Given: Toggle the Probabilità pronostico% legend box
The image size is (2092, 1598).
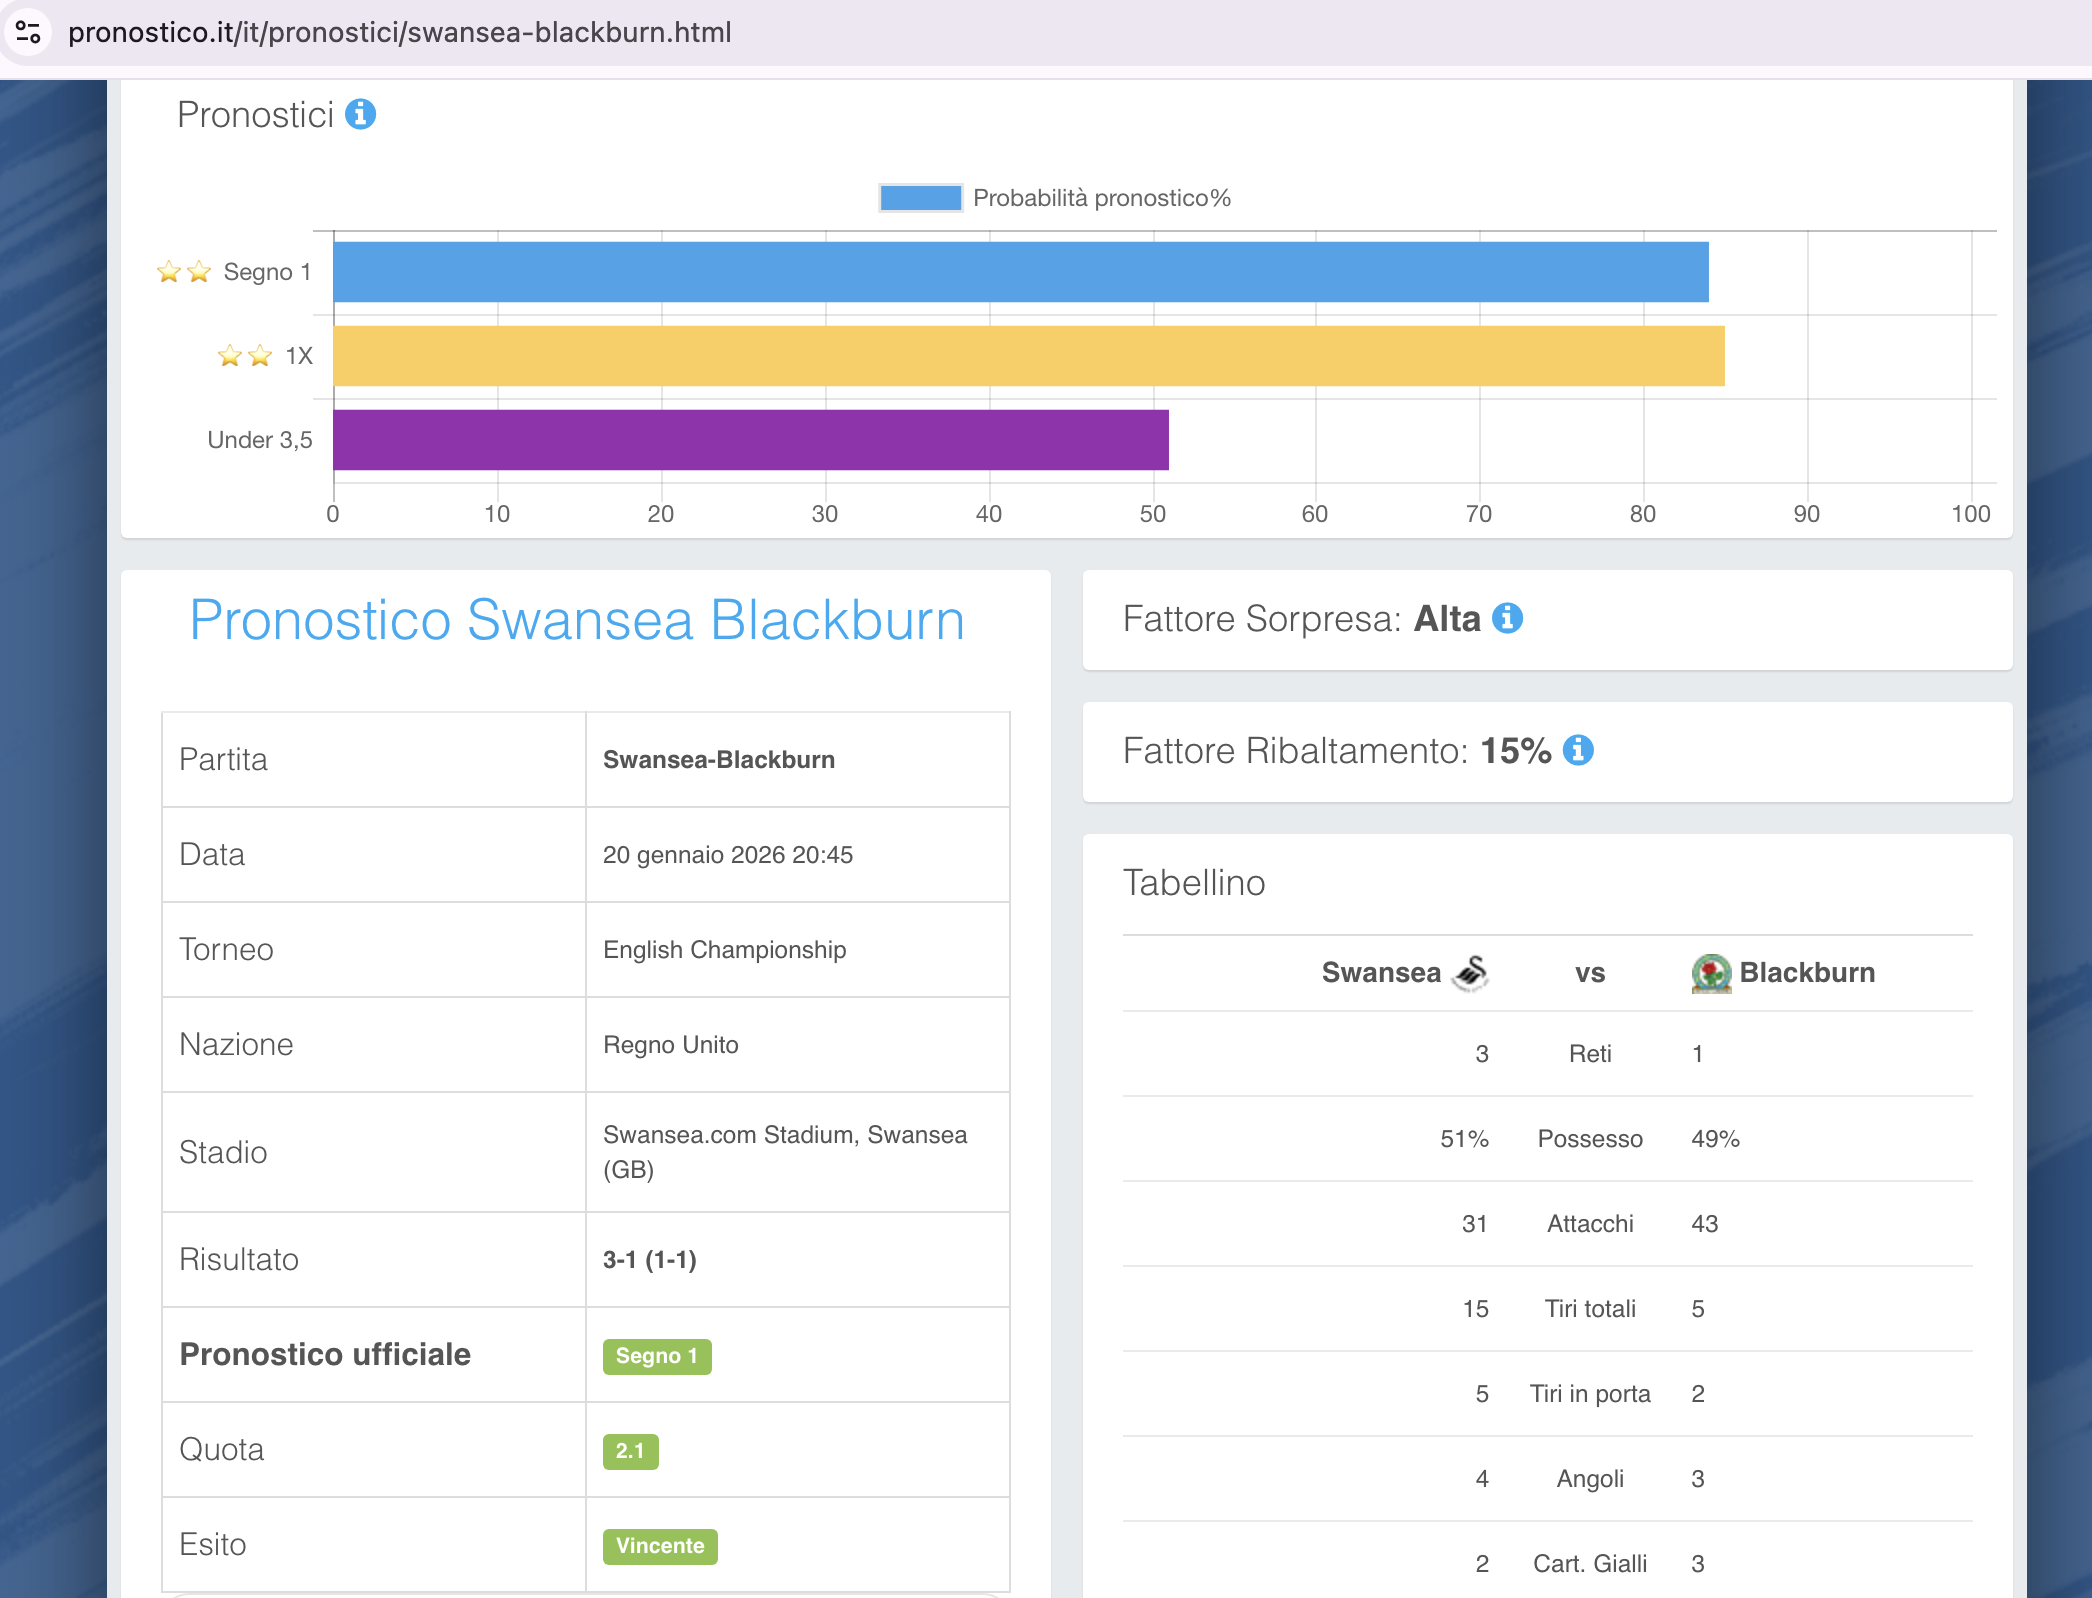Looking at the screenshot, I should (920, 198).
